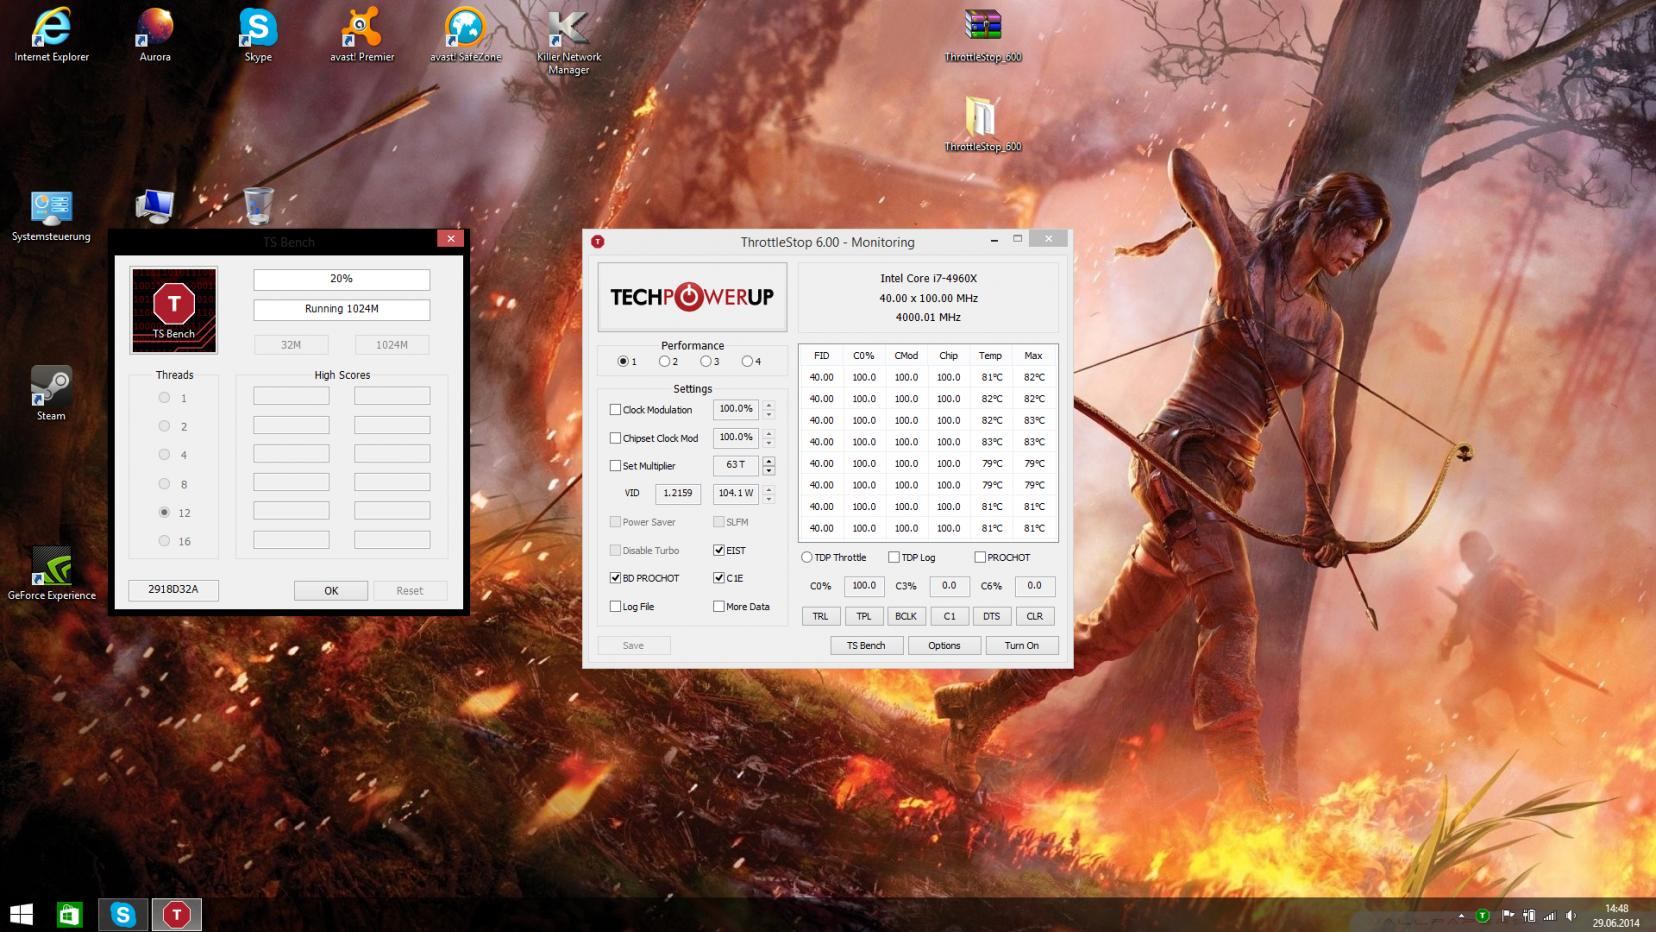The width and height of the screenshot is (1656, 932).
Task: Close the TS Bench window
Action: click(451, 239)
